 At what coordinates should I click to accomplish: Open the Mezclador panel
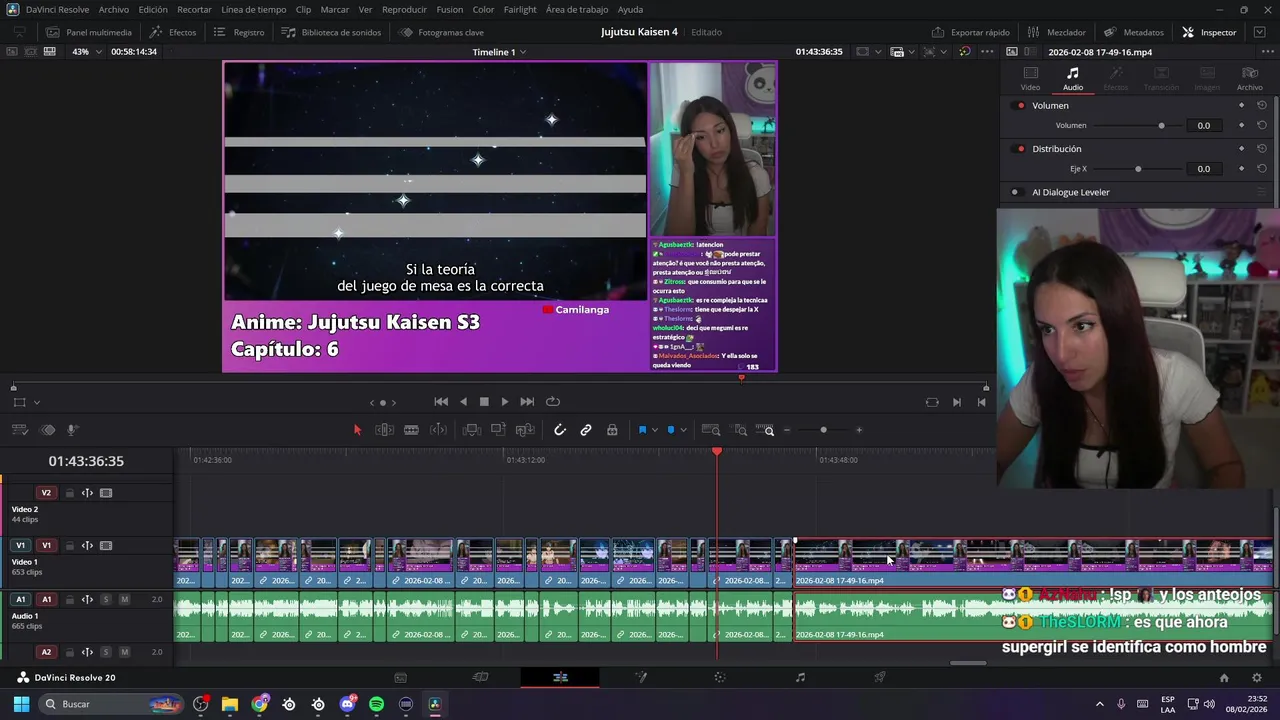pyautogui.click(x=1056, y=32)
